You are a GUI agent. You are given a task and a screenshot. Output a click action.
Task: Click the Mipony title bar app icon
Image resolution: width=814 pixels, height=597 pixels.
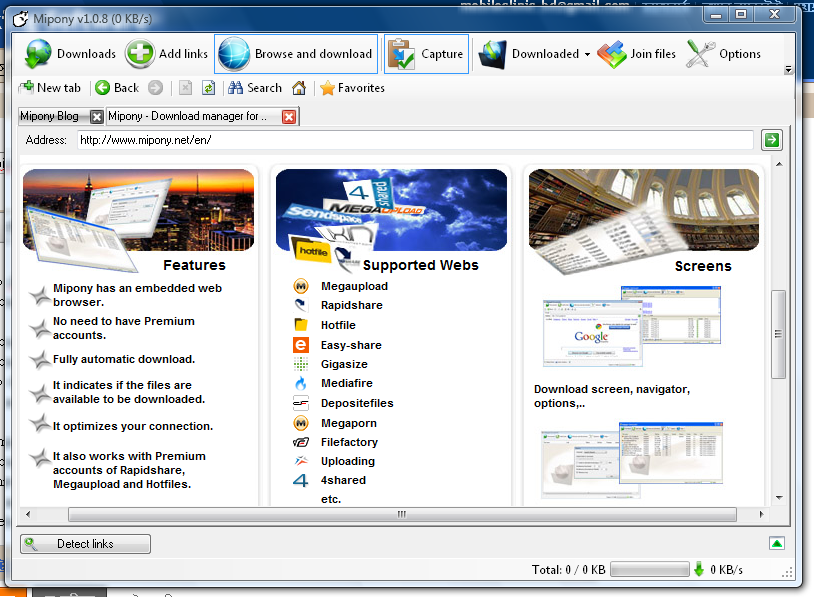pos(20,19)
